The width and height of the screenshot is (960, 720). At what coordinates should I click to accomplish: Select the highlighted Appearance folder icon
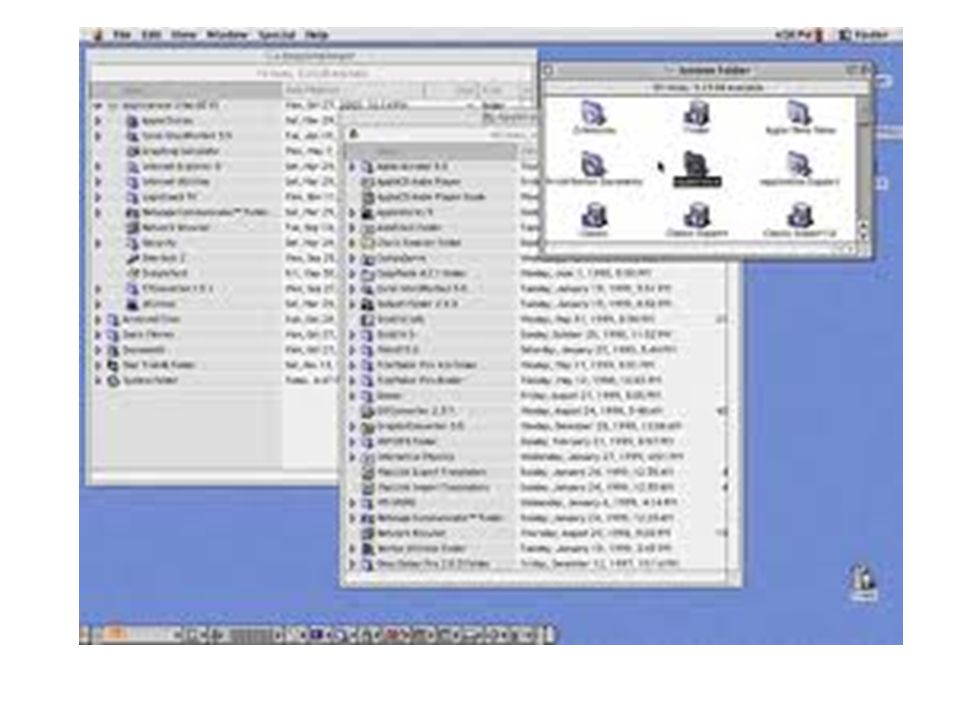click(697, 169)
